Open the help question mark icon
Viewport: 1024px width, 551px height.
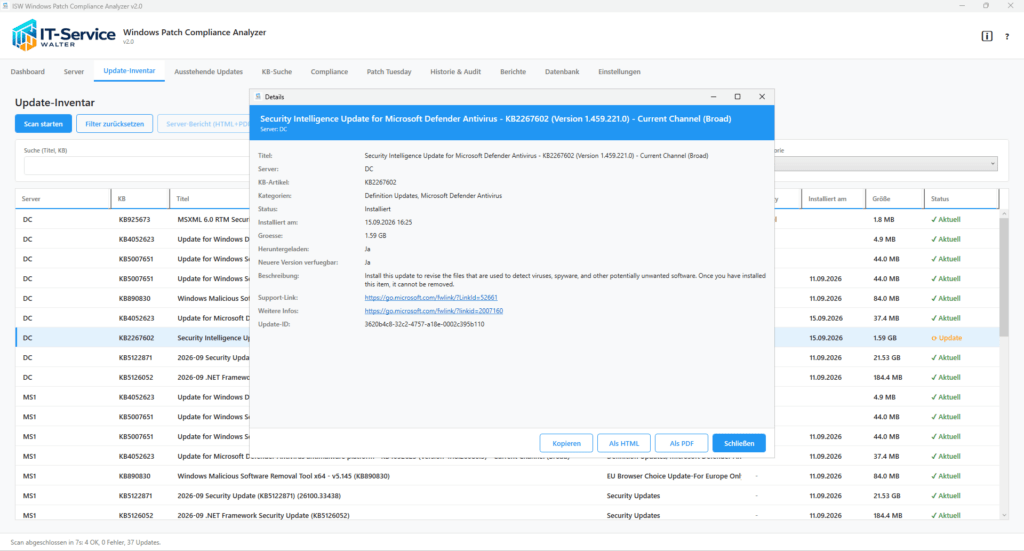coord(1006,37)
